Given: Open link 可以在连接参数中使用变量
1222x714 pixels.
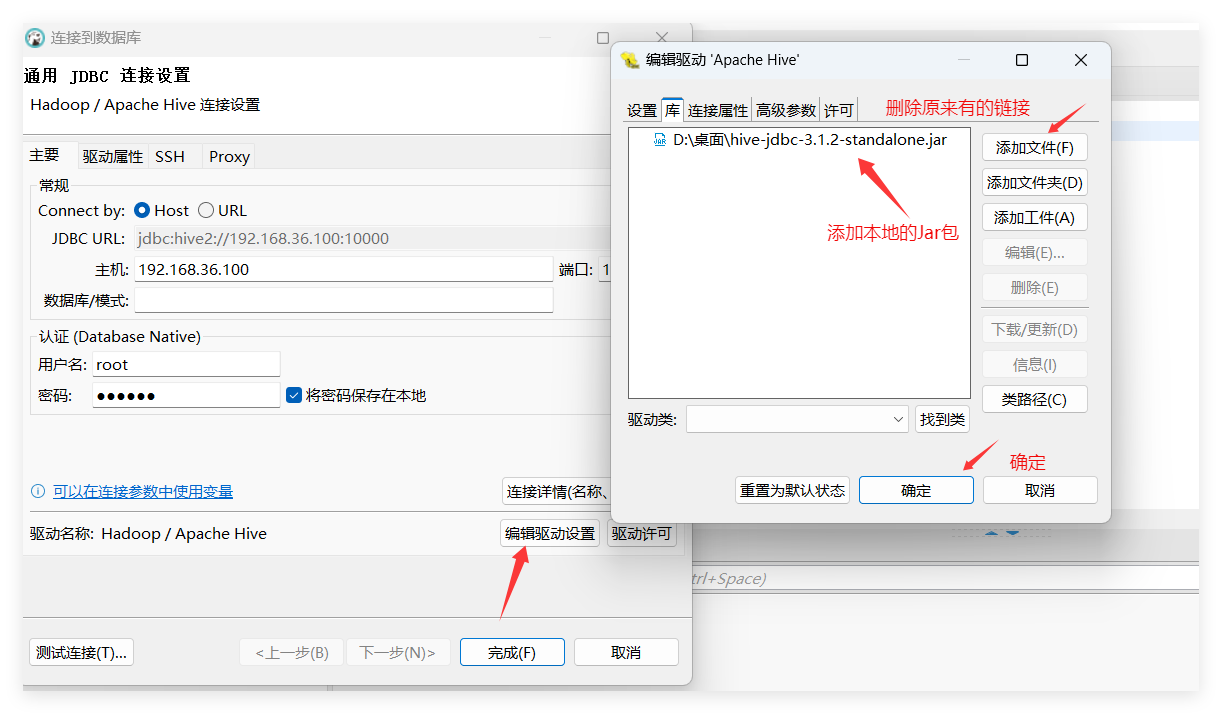Looking at the screenshot, I should pos(143,491).
